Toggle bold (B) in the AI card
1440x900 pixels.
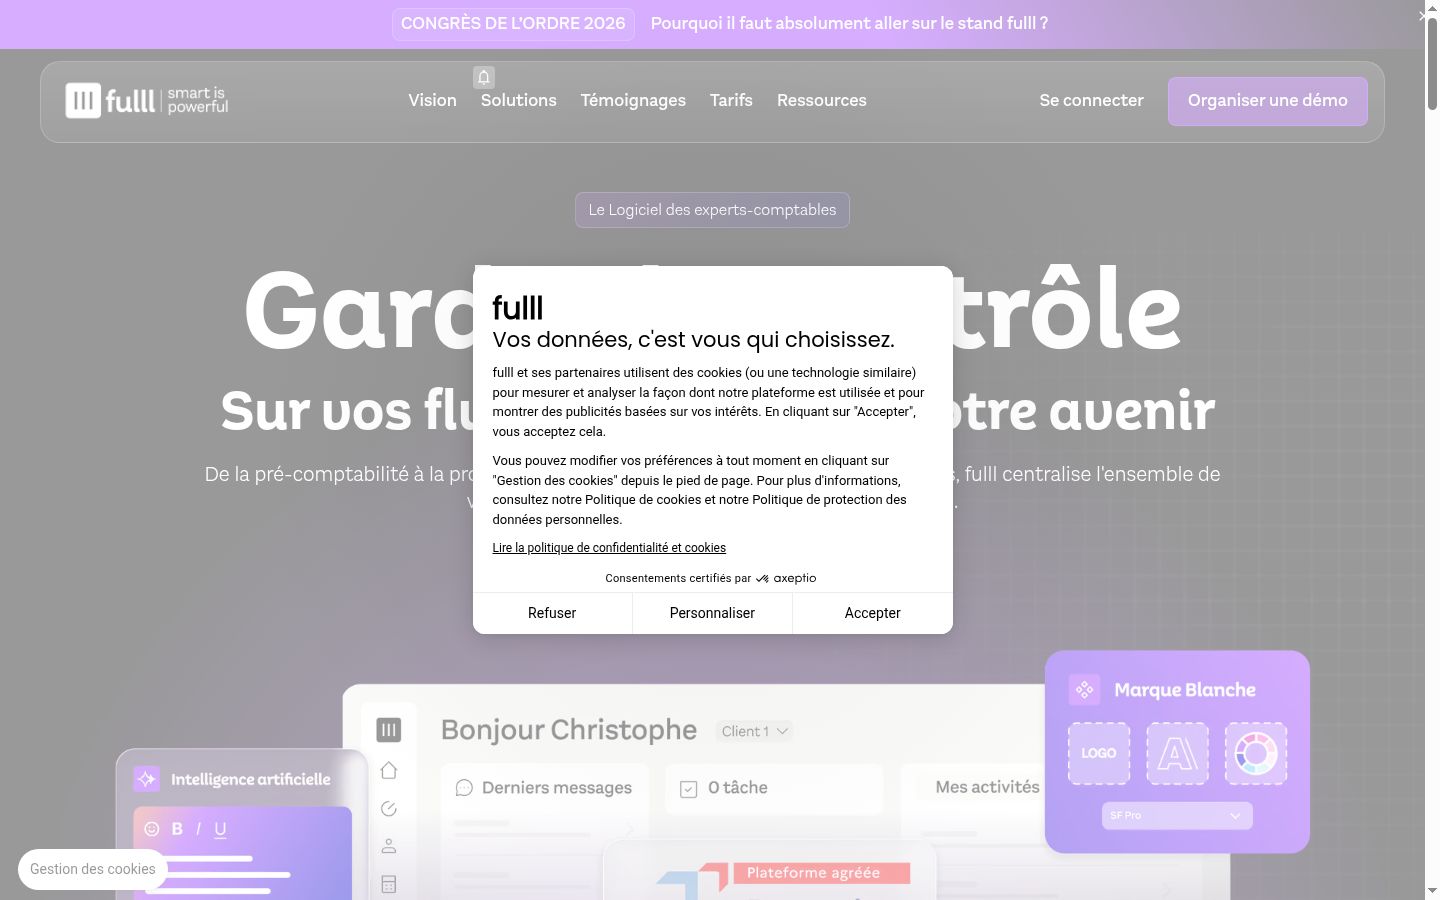pyautogui.click(x=177, y=829)
